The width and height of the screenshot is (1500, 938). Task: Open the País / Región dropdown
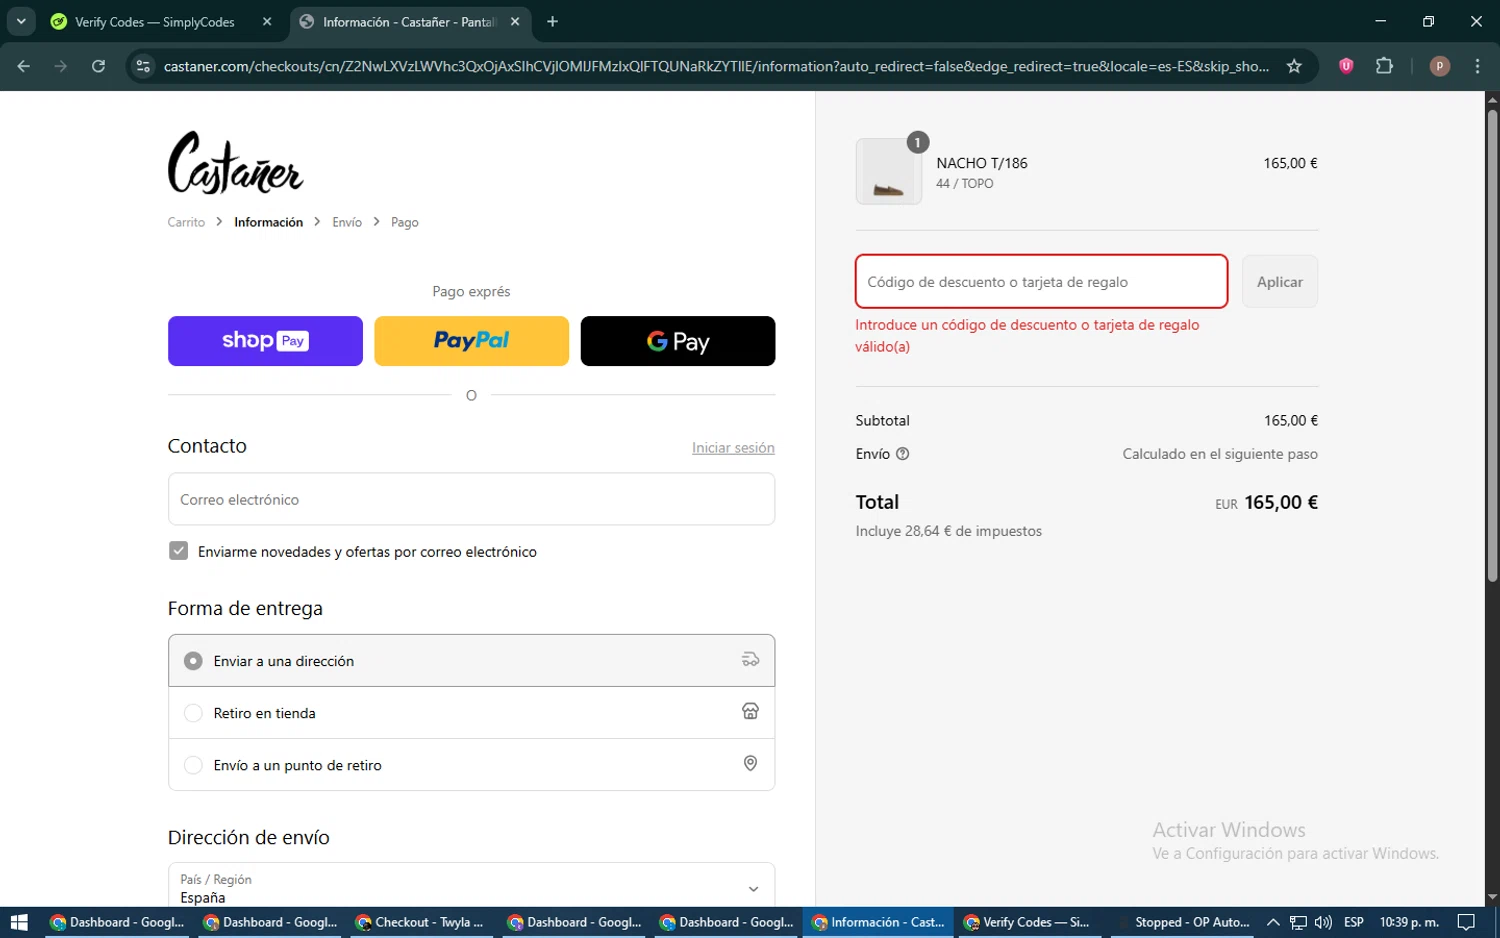click(471, 888)
